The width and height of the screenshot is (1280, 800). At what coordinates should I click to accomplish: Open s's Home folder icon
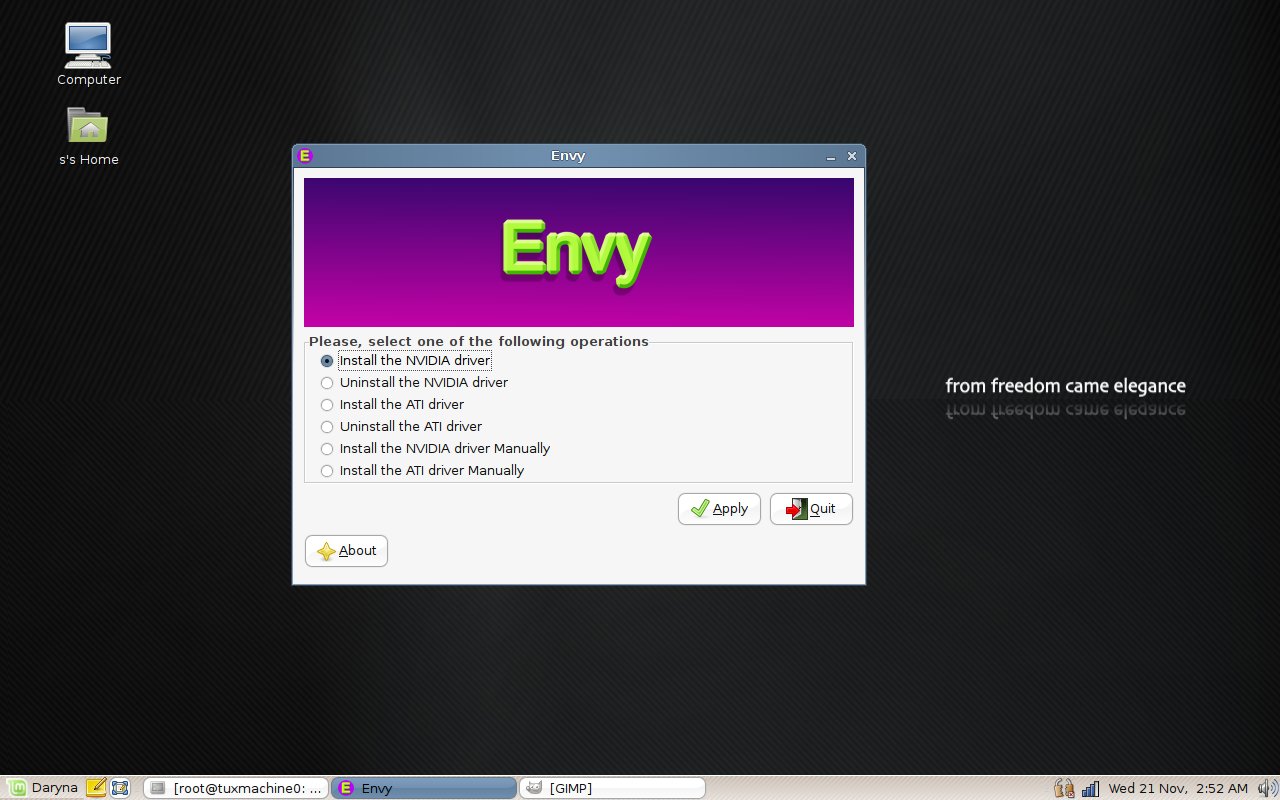88,136
